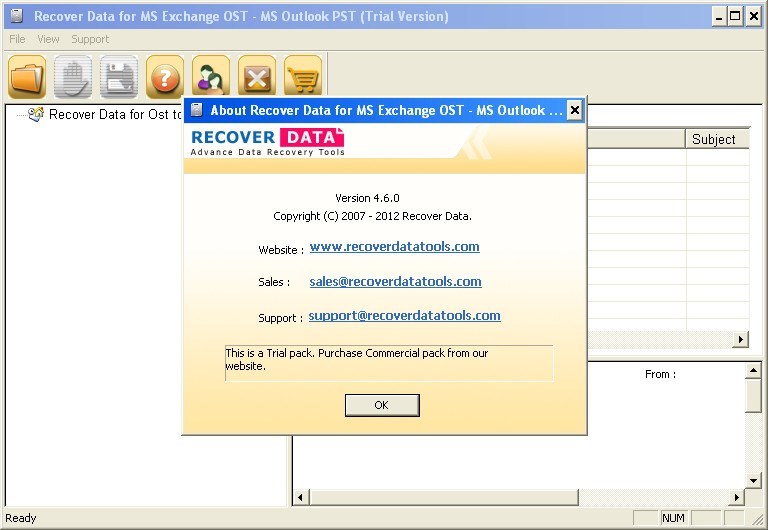
Task: Click the Version 4.6.0 text
Action: [x=367, y=198]
